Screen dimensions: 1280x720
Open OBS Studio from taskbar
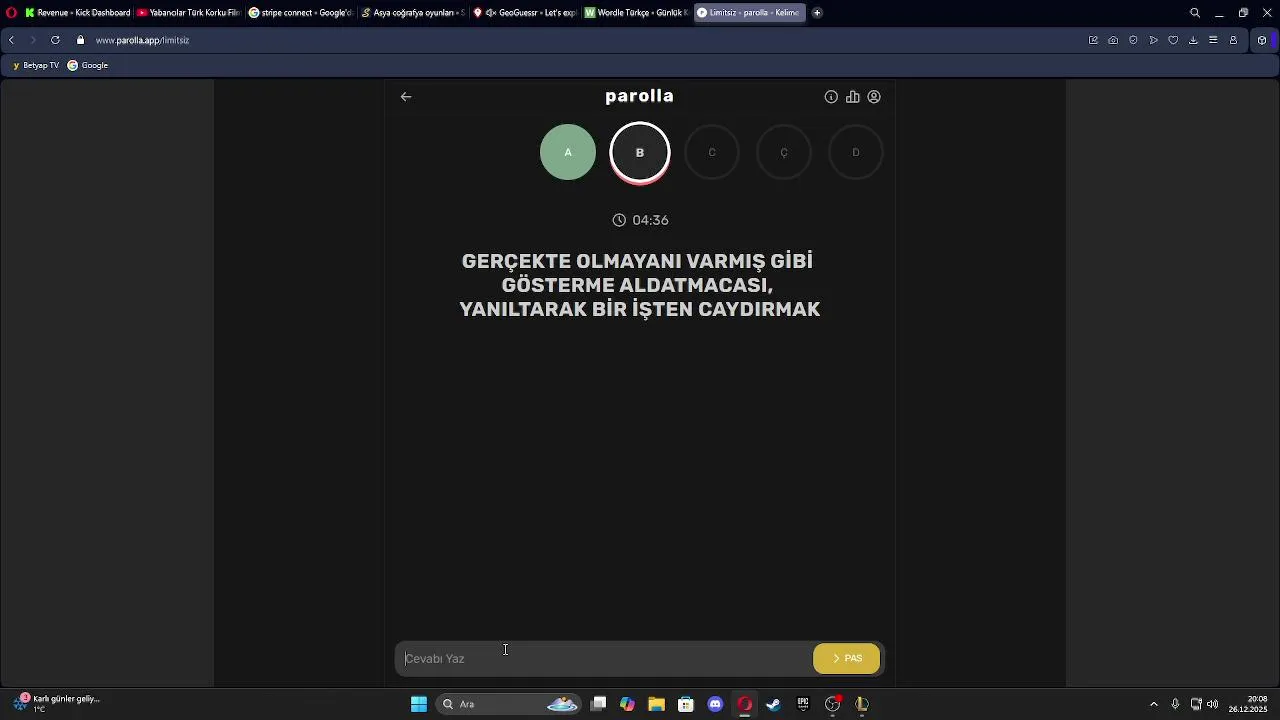pos(833,704)
